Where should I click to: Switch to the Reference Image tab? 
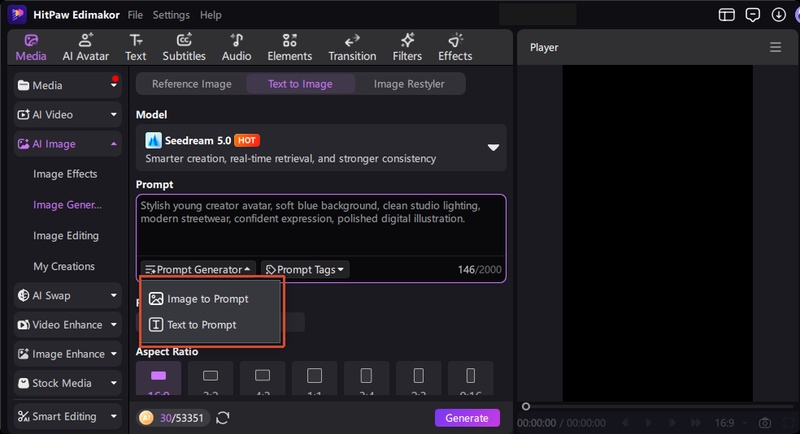191,84
